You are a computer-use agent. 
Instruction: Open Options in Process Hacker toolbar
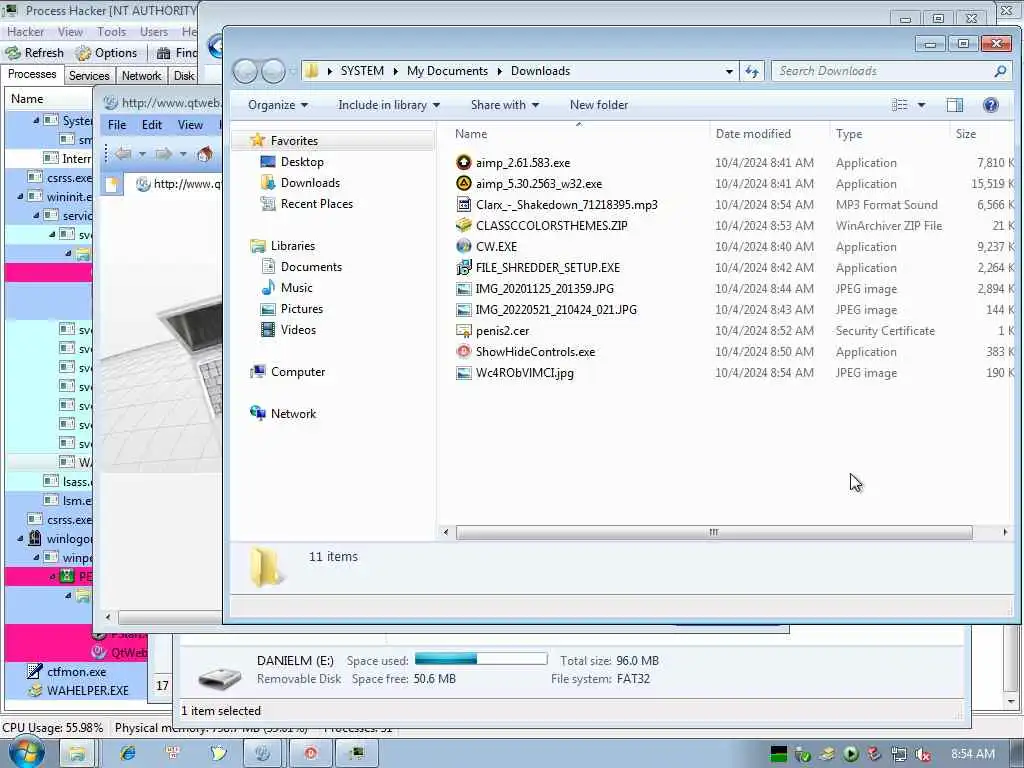click(106, 53)
